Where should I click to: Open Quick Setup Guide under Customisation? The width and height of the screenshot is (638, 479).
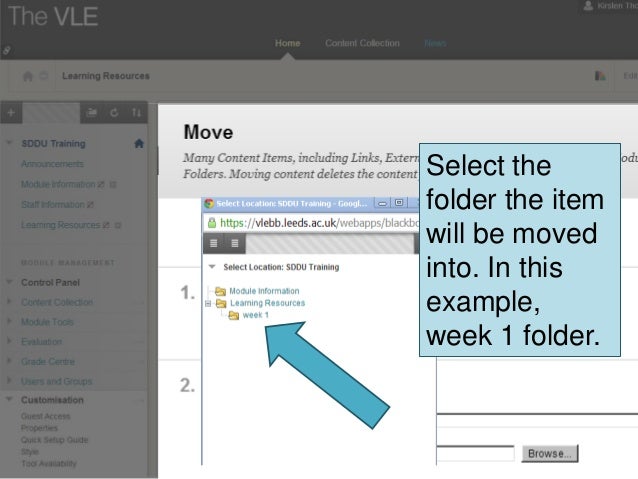point(55,440)
